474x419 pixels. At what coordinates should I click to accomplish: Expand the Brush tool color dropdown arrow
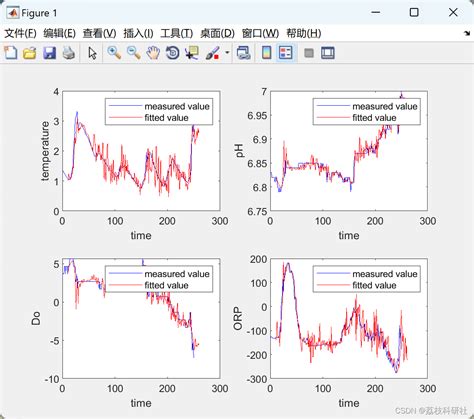pyautogui.click(x=227, y=53)
